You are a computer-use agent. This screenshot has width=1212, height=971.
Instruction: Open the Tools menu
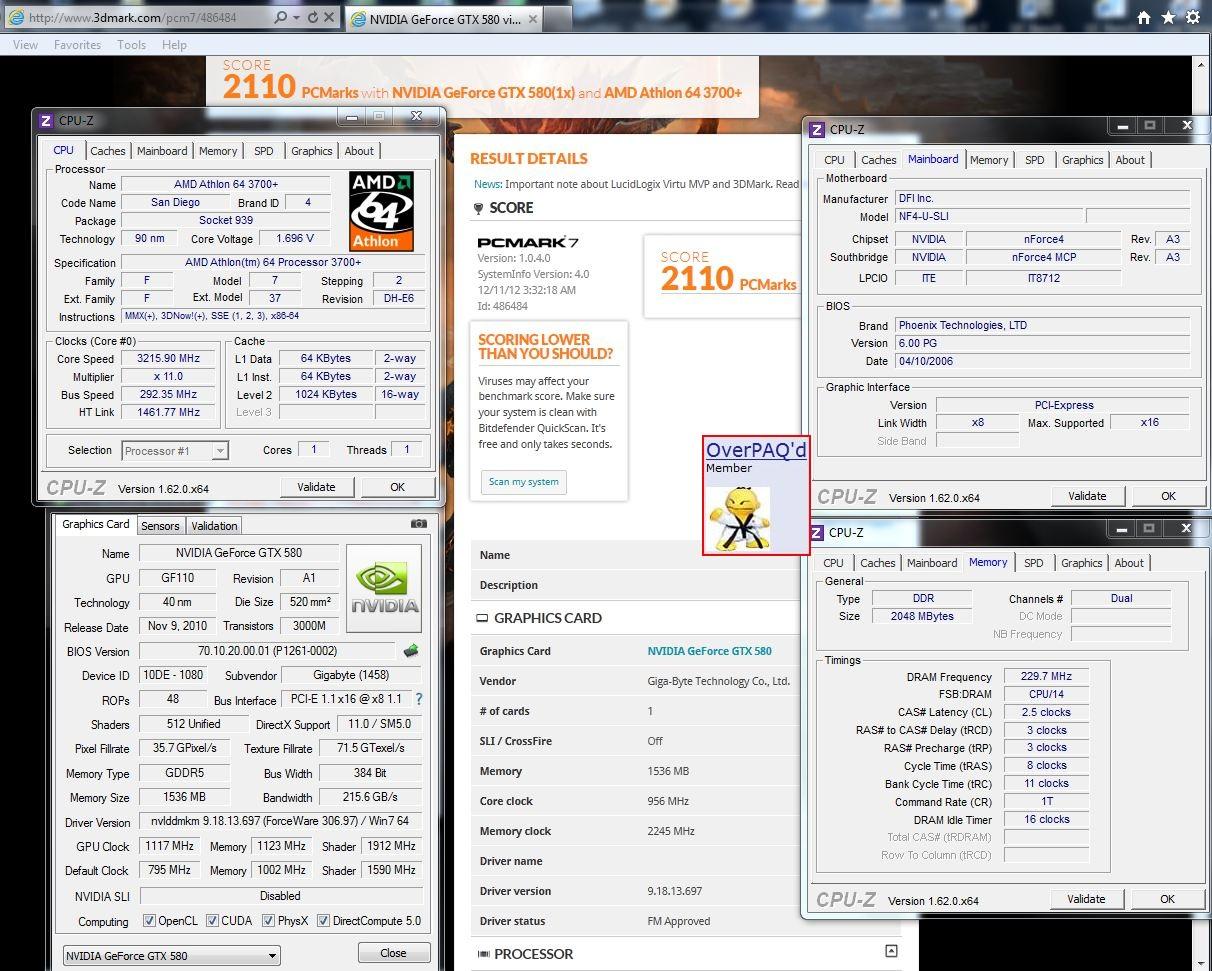coord(131,45)
